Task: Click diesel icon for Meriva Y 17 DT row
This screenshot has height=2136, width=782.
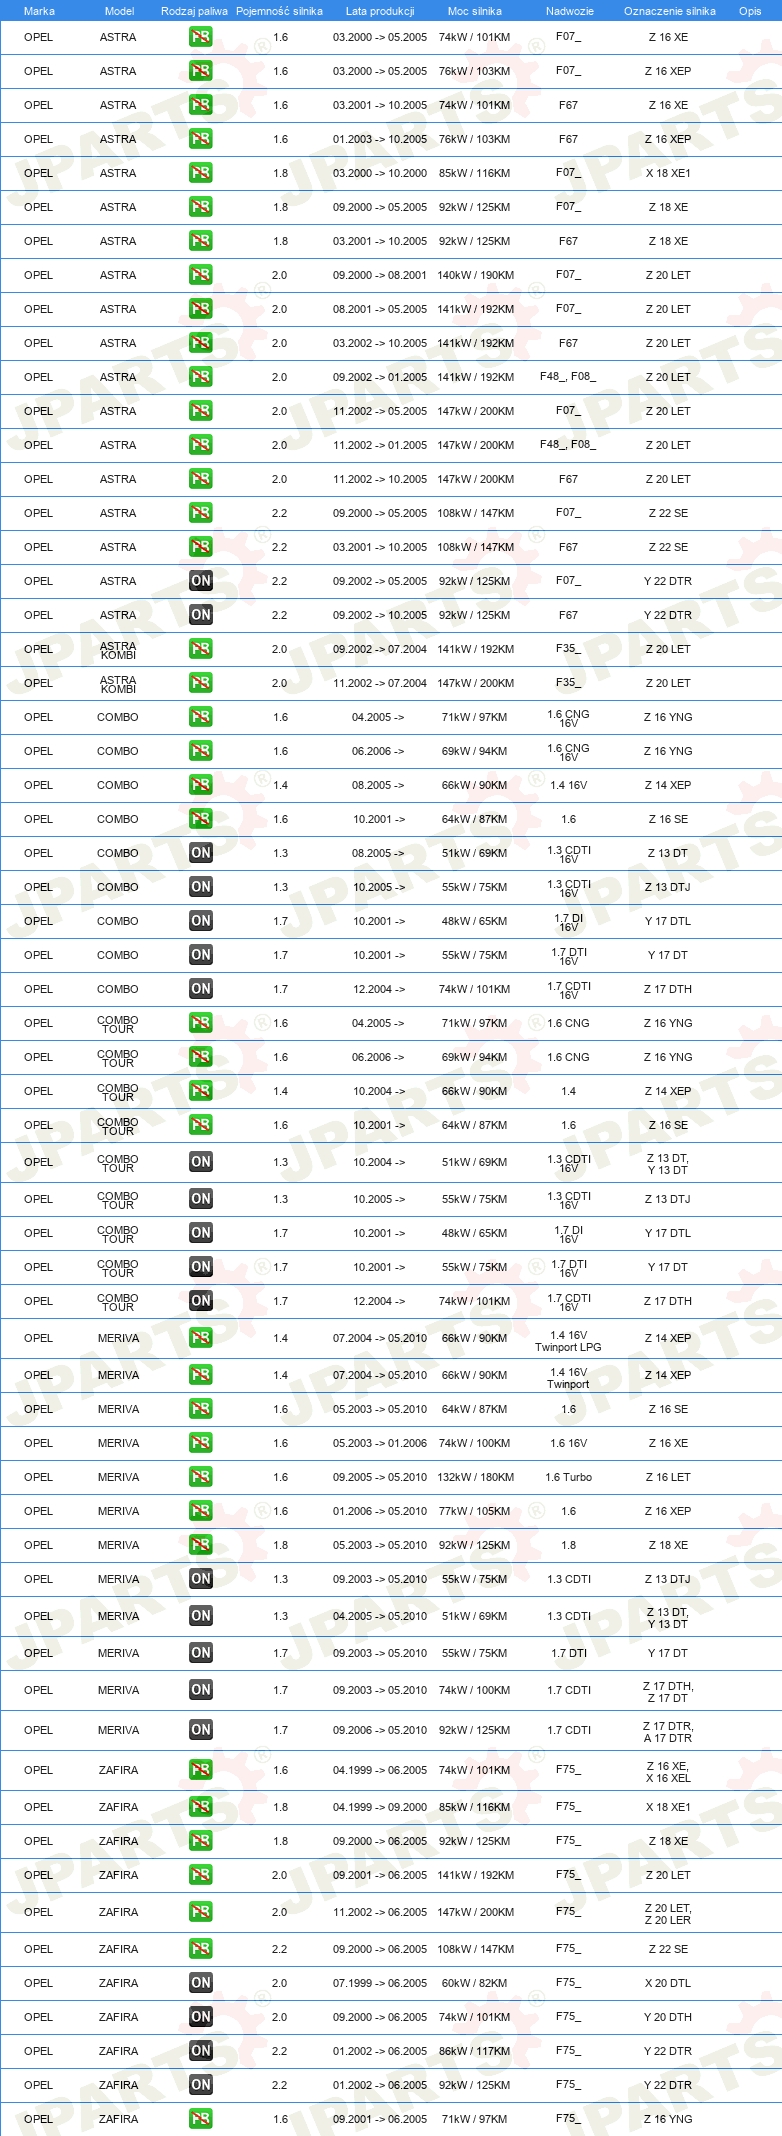Action: 201,1653
